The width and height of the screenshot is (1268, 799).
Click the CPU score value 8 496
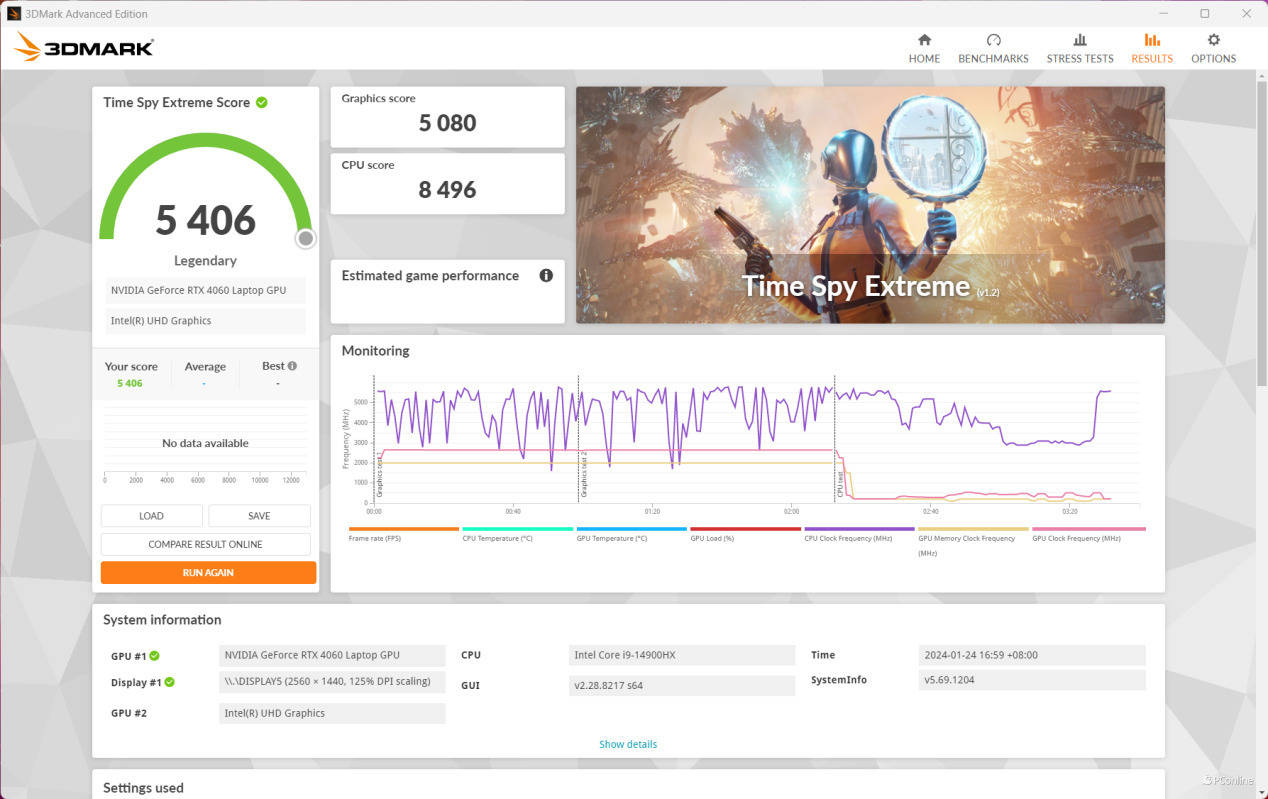(x=447, y=190)
